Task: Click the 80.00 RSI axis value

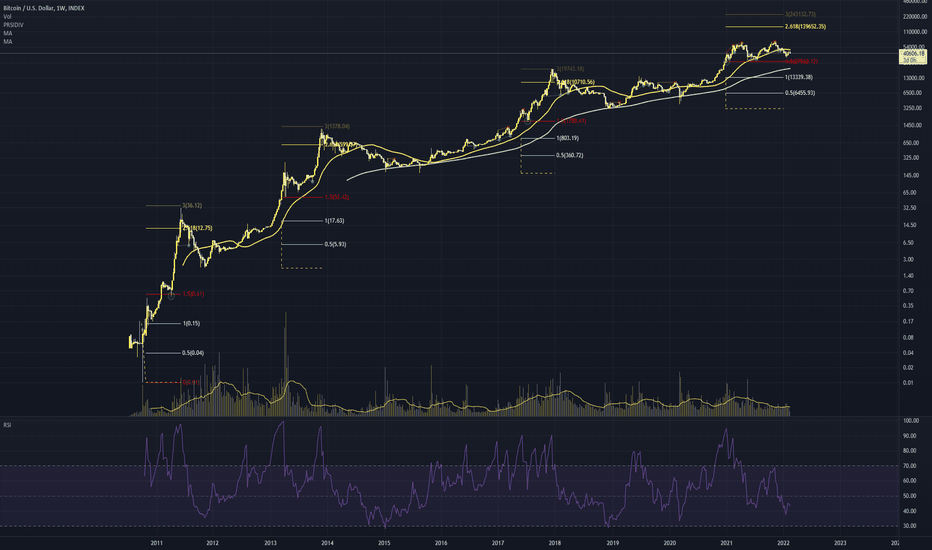Action: 910,451
